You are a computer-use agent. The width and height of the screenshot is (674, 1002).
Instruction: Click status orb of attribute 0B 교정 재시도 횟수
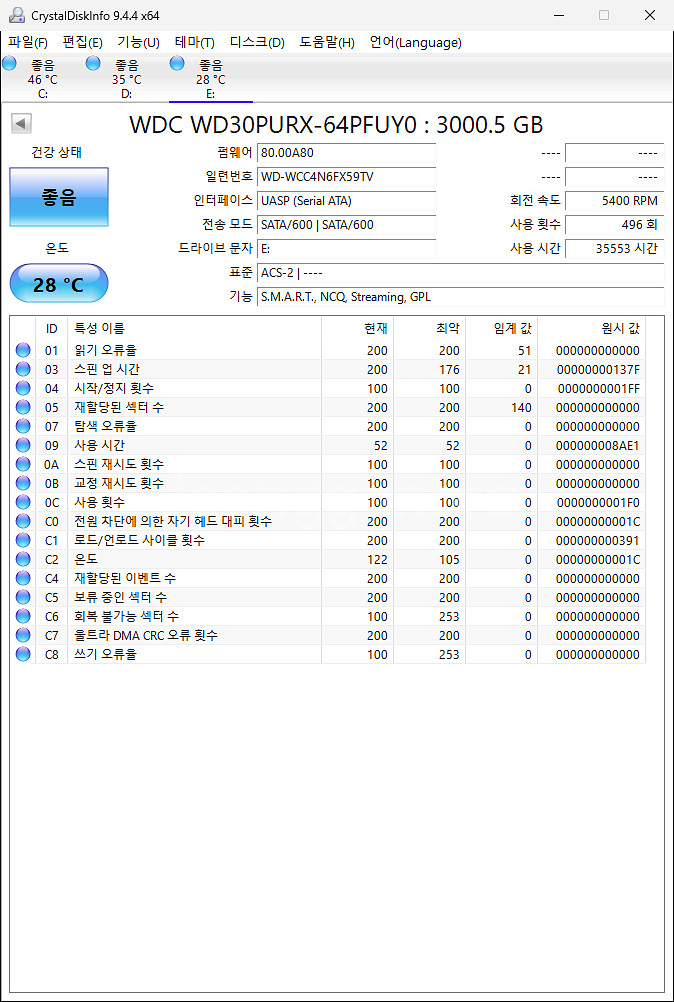pyautogui.click(x=23, y=483)
